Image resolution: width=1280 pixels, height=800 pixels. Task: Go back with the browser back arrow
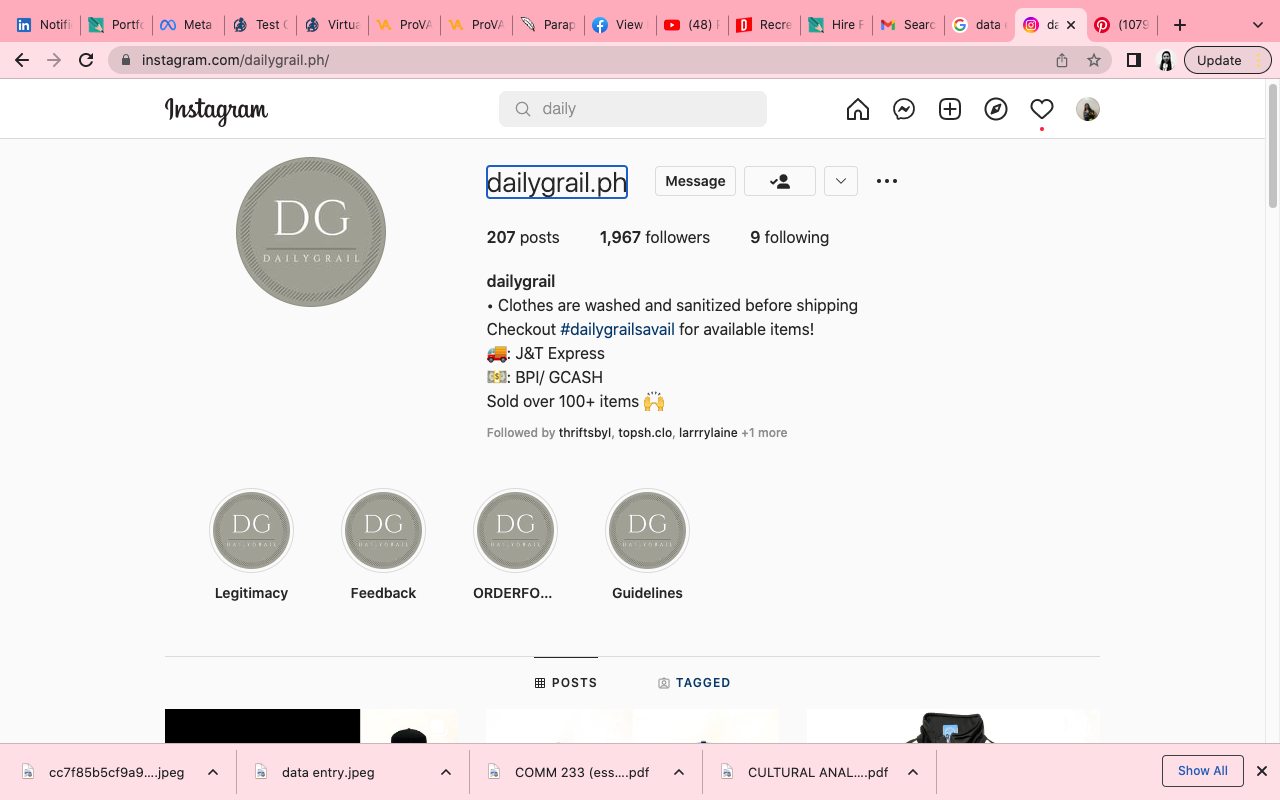pos(22,60)
